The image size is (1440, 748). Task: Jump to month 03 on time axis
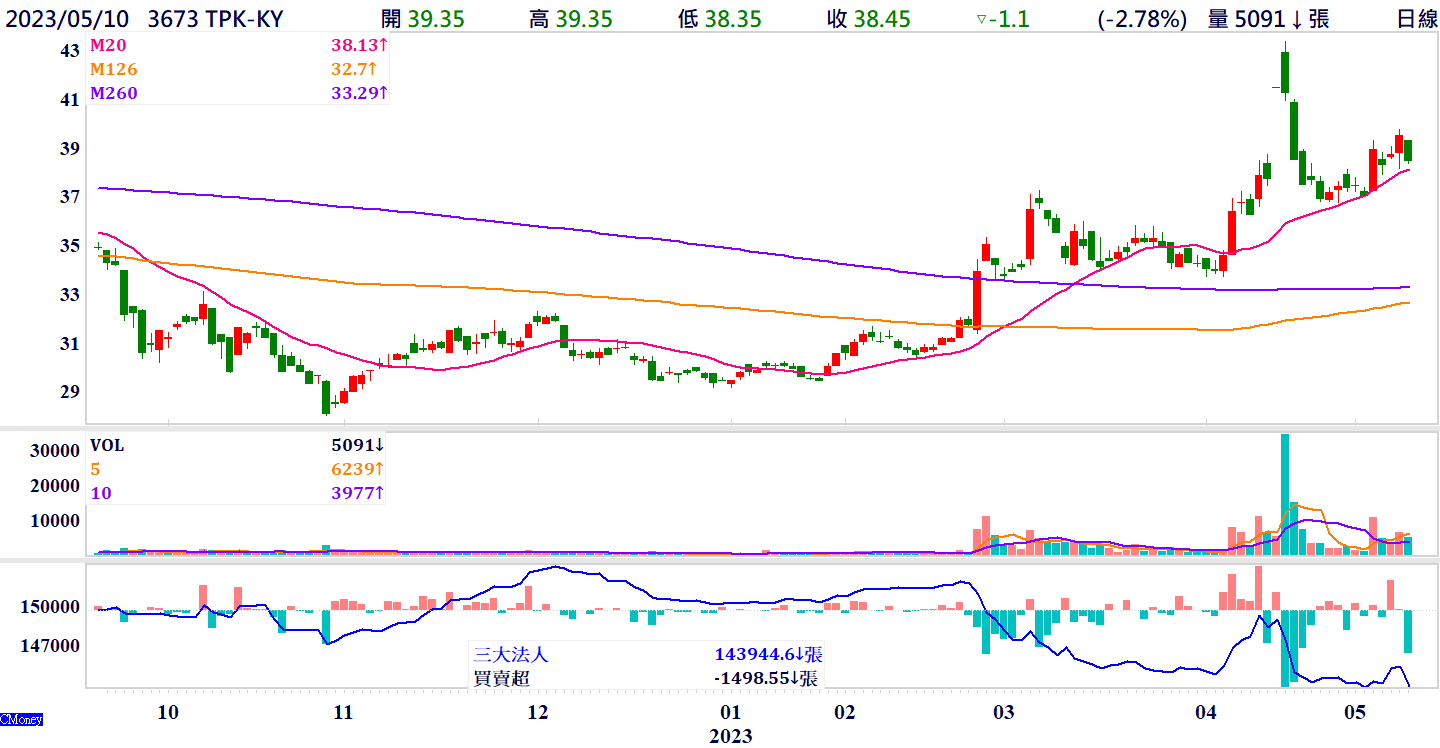(x=1003, y=712)
